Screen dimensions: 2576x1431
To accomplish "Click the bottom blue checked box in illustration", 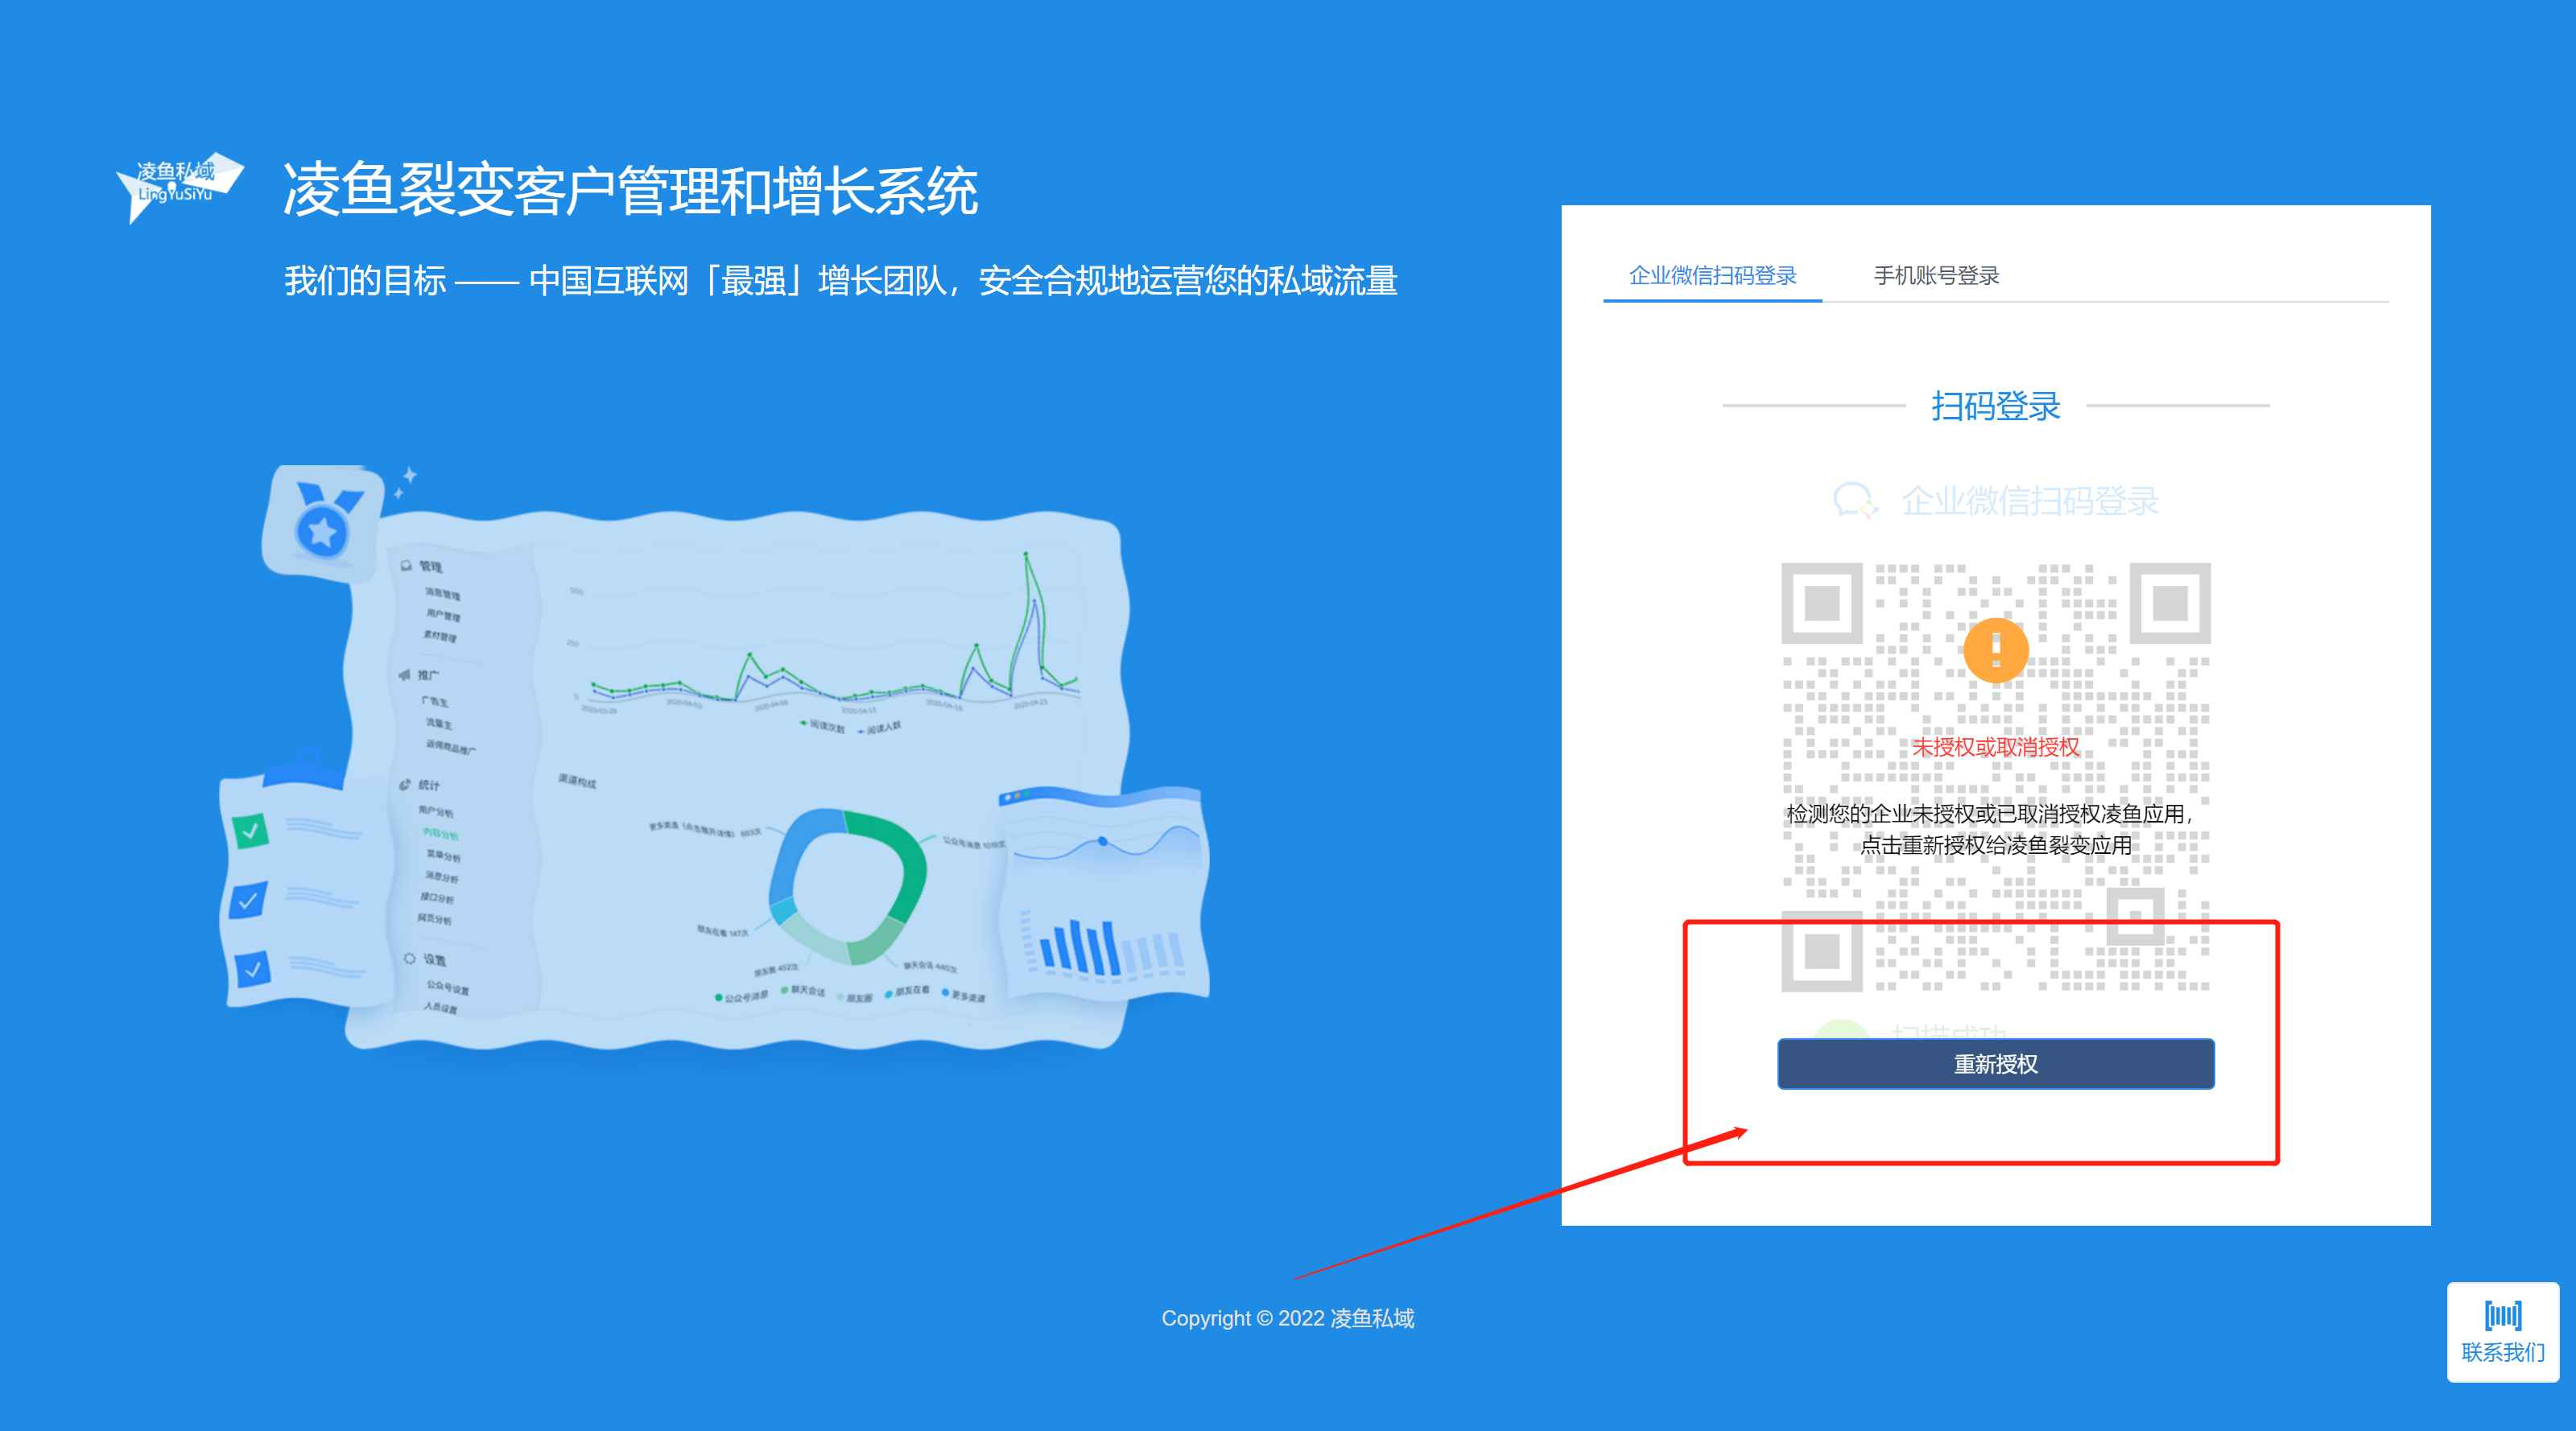I will tap(252, 968).
